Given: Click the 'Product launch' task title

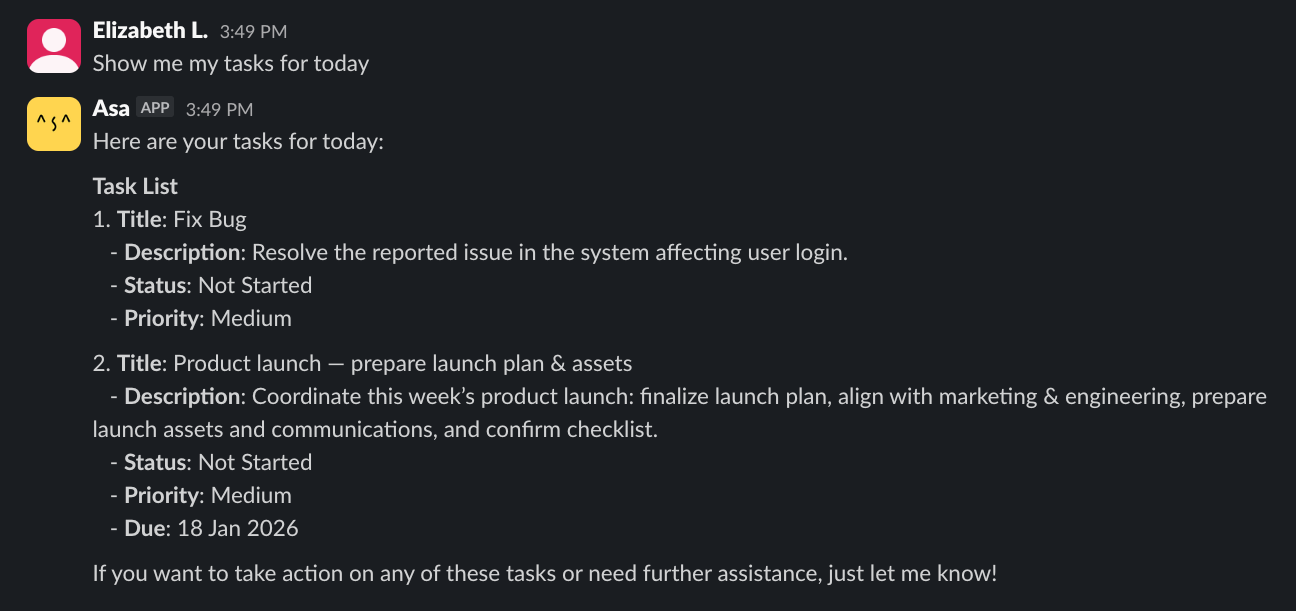Looking at the screenshot, I should coord(398,363).
